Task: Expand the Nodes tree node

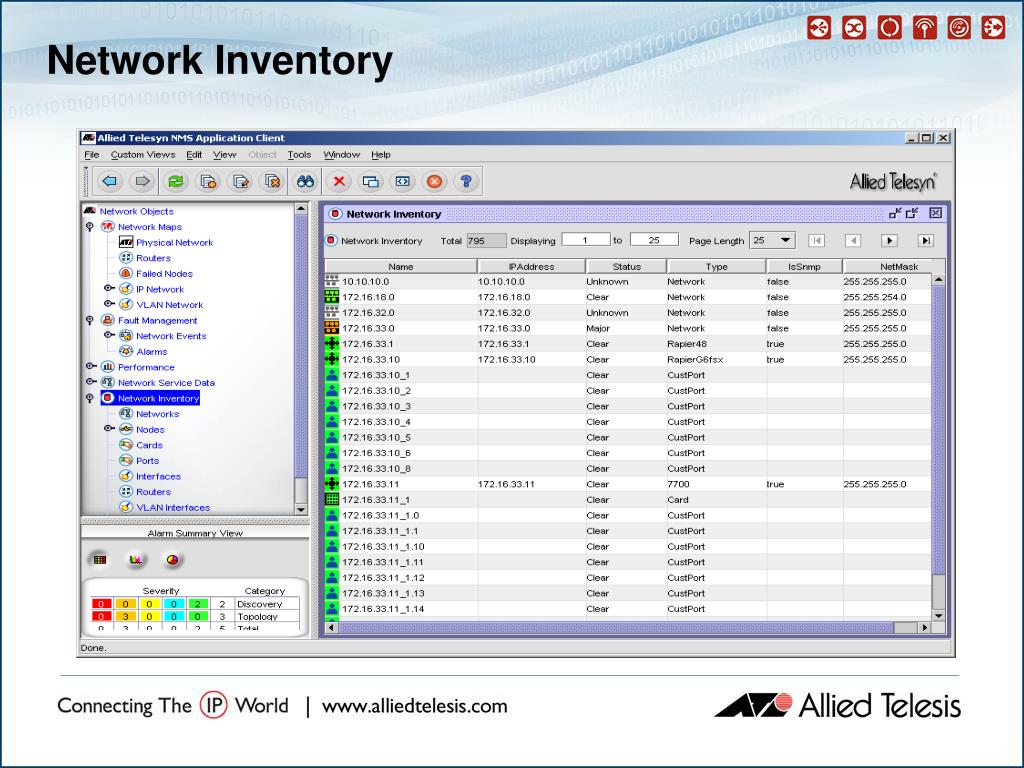Action: tap(109, 428)
